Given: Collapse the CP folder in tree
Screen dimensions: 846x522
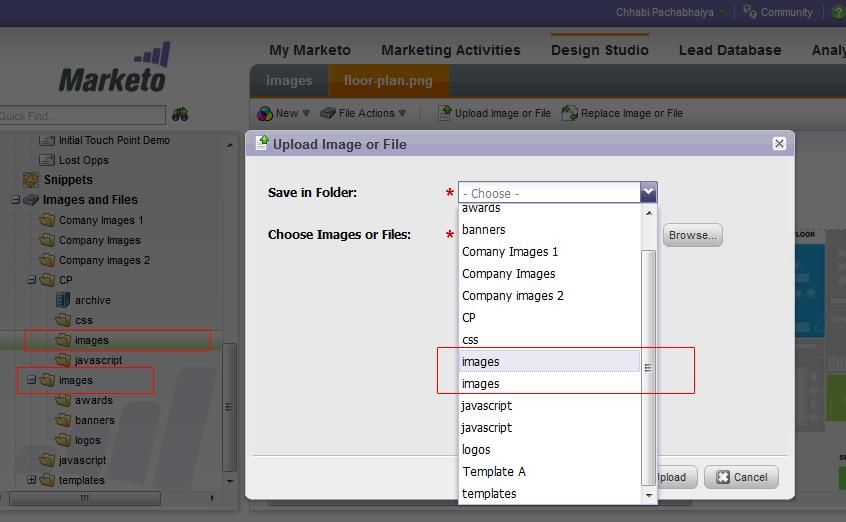Looking at the screenshot, I should pyautogui.click(x=32, y=280).
